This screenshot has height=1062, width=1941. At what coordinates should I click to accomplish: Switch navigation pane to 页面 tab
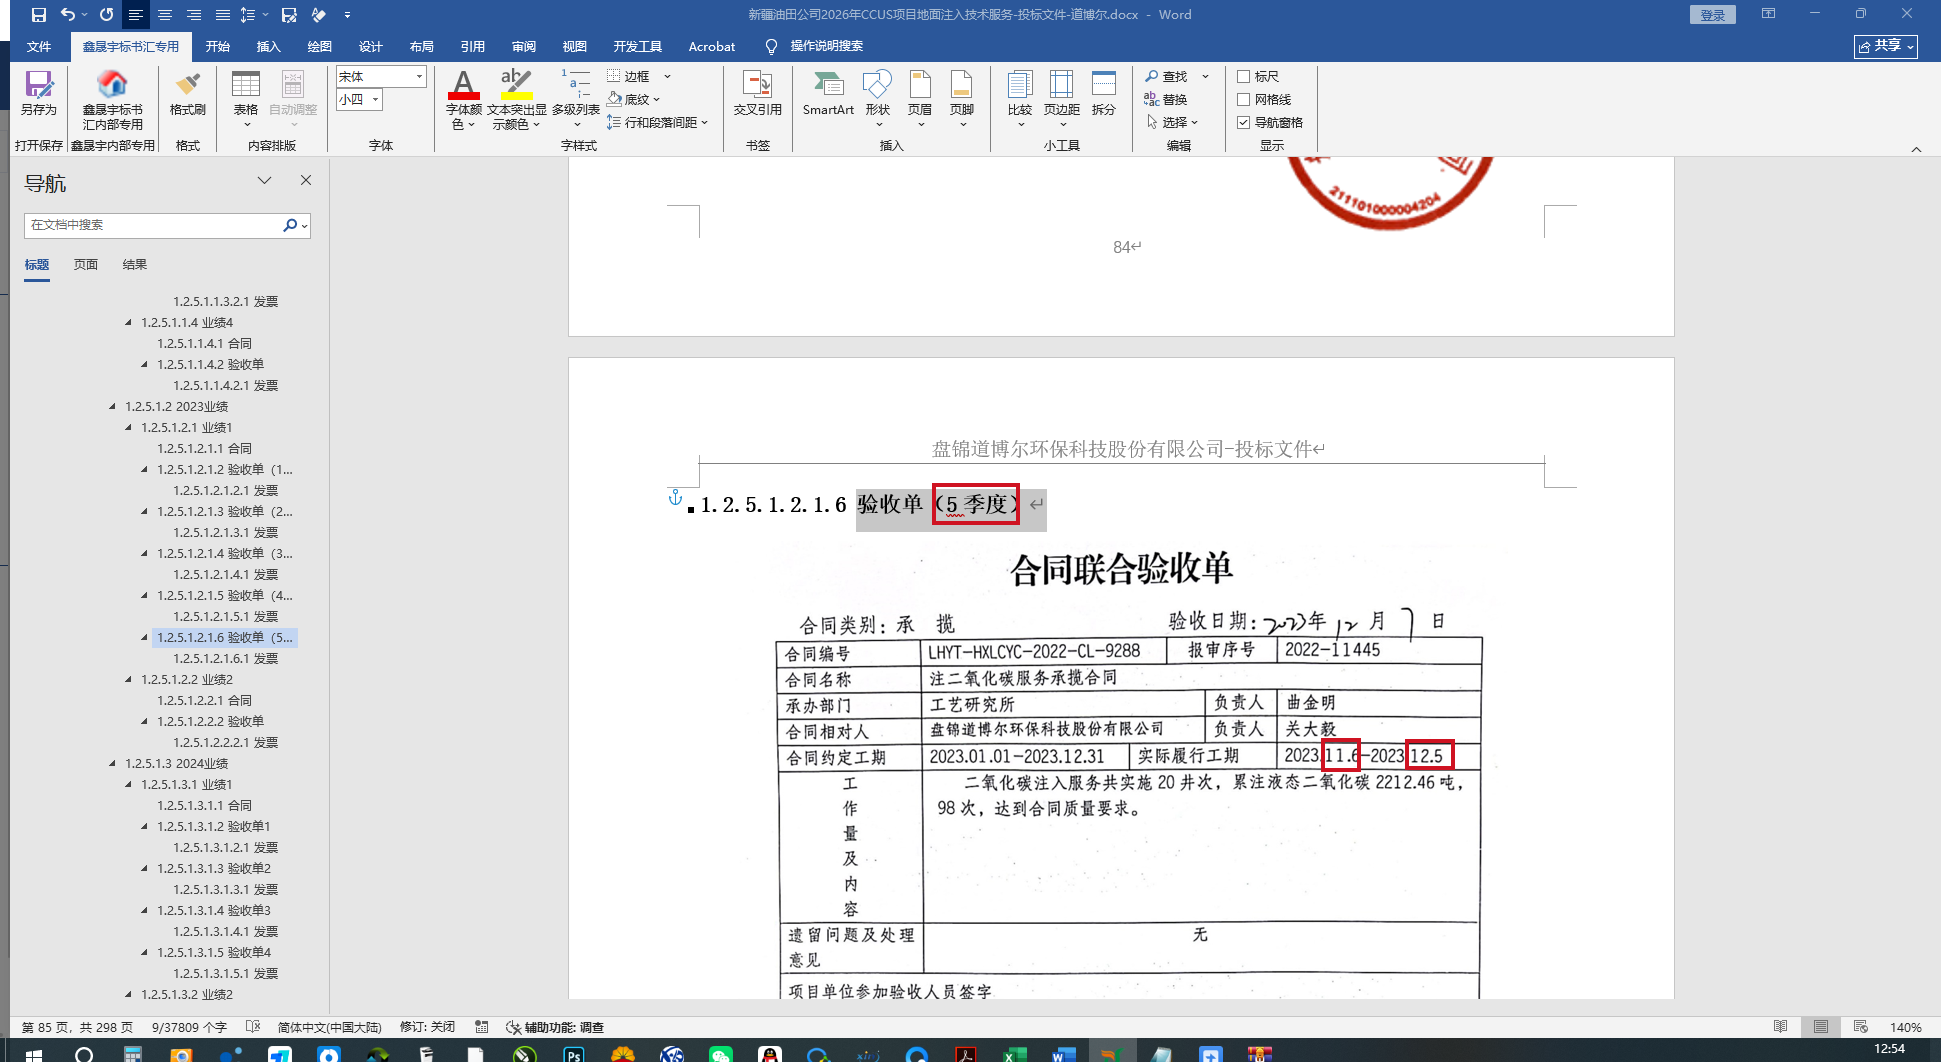86,264
